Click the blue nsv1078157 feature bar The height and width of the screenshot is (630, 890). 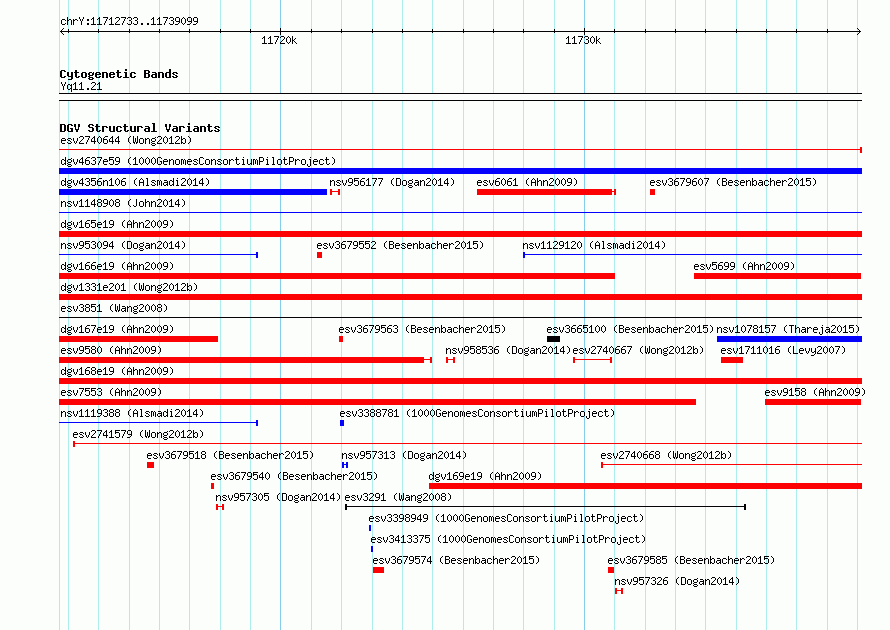790,339
